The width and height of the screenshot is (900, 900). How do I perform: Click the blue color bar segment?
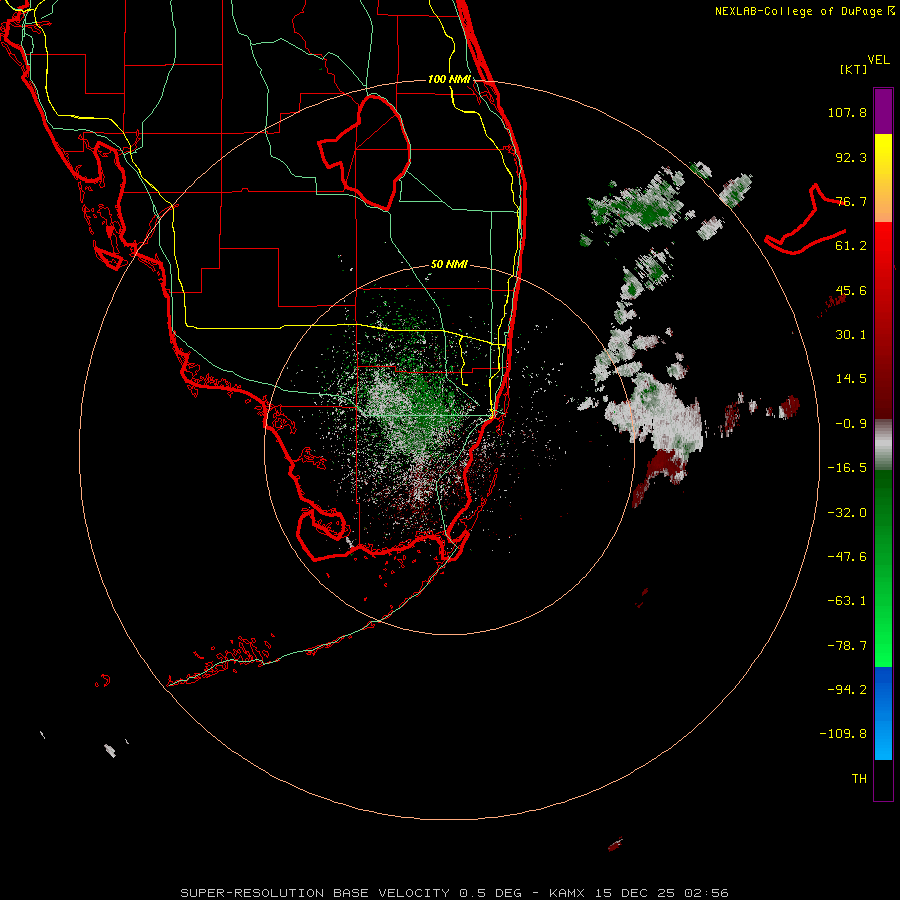[x=883, y=713]
